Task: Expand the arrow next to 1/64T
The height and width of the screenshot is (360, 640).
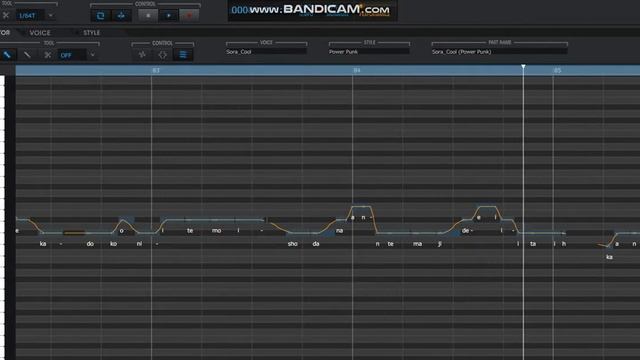Action: pyautogui.click(x=51, y=16)
